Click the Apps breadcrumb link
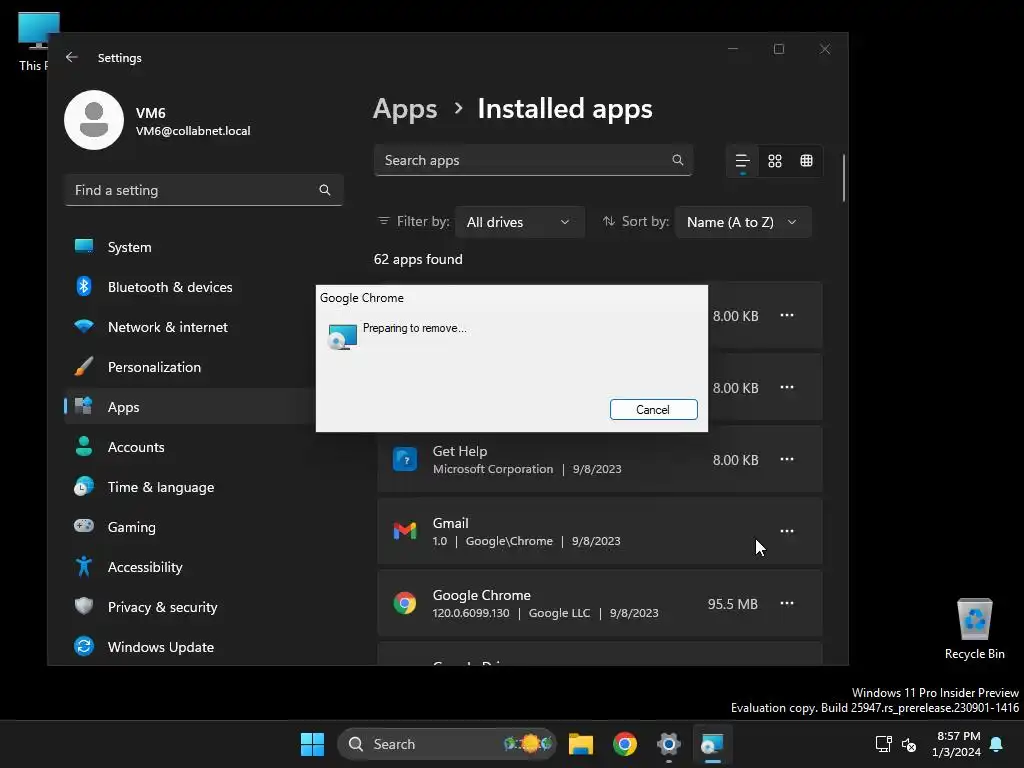 (x=405, y=109)
